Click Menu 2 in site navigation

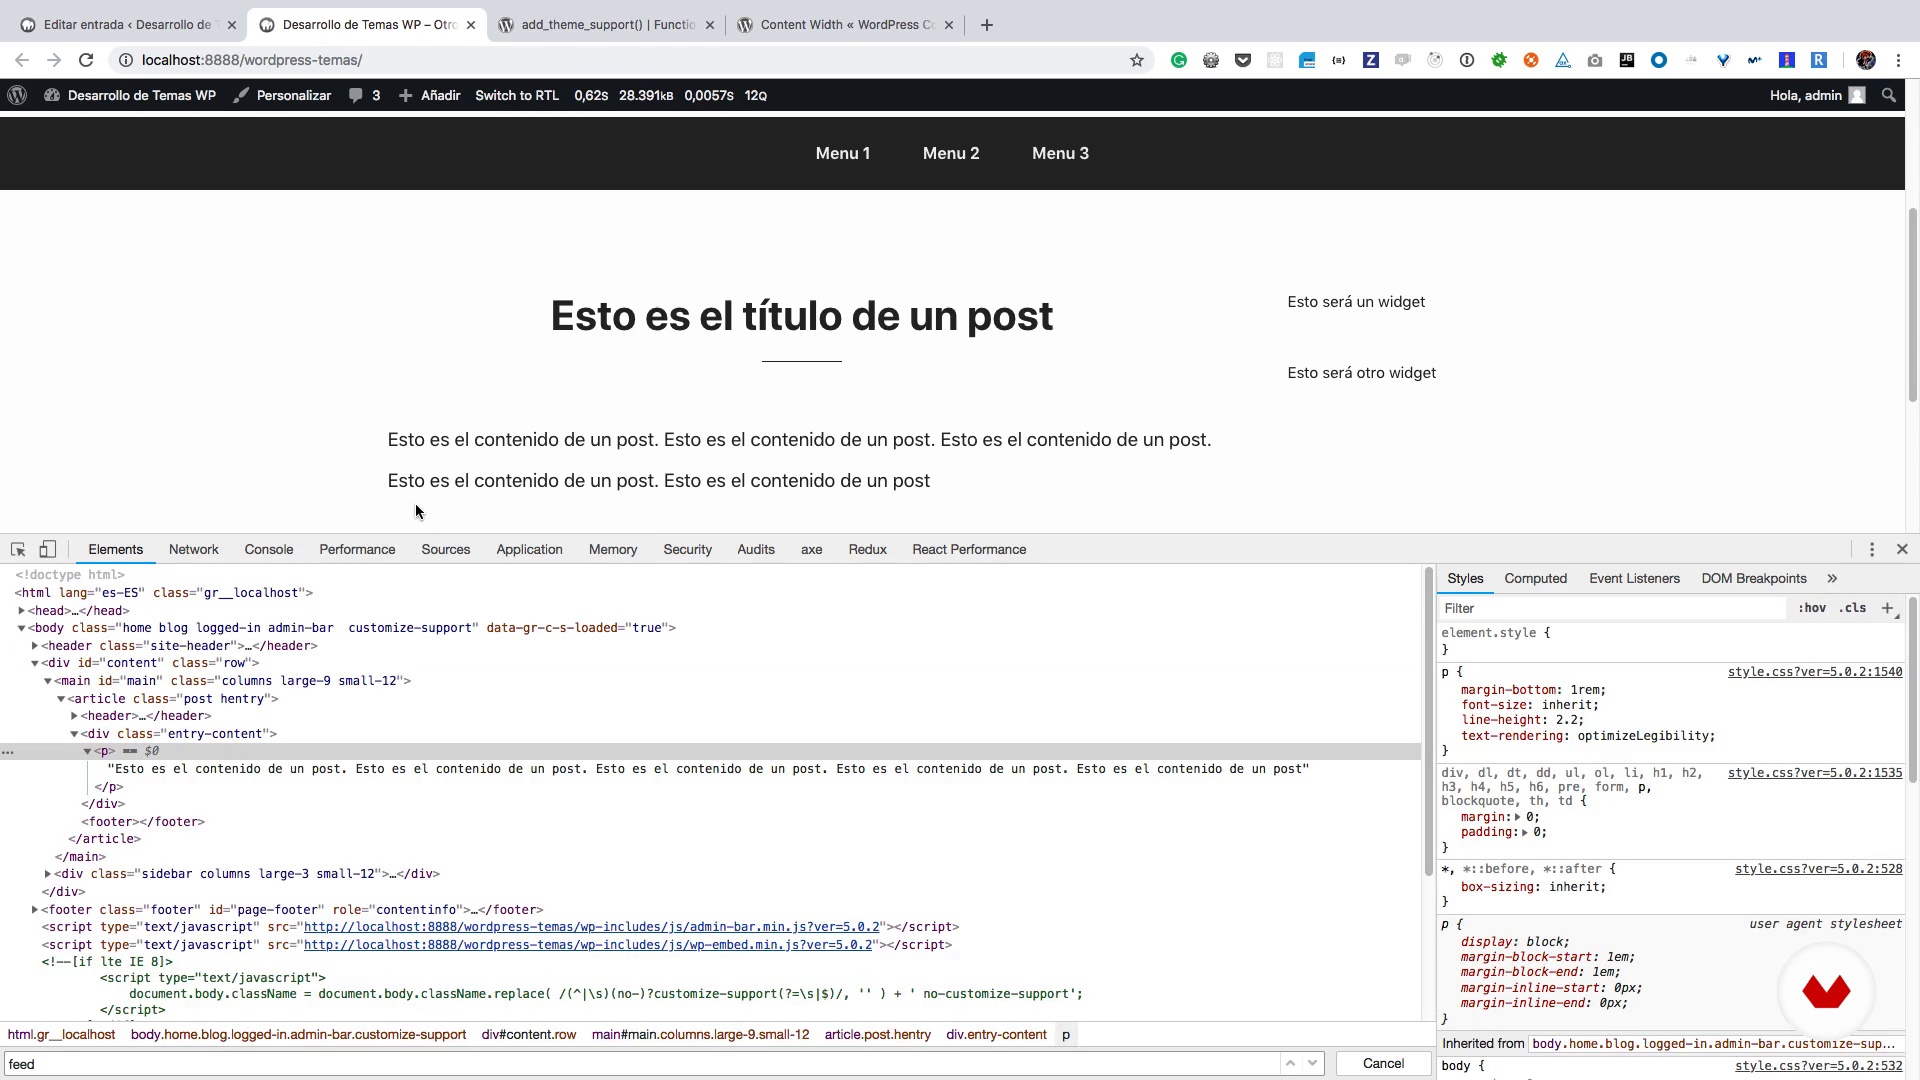(x=951, y=153)
